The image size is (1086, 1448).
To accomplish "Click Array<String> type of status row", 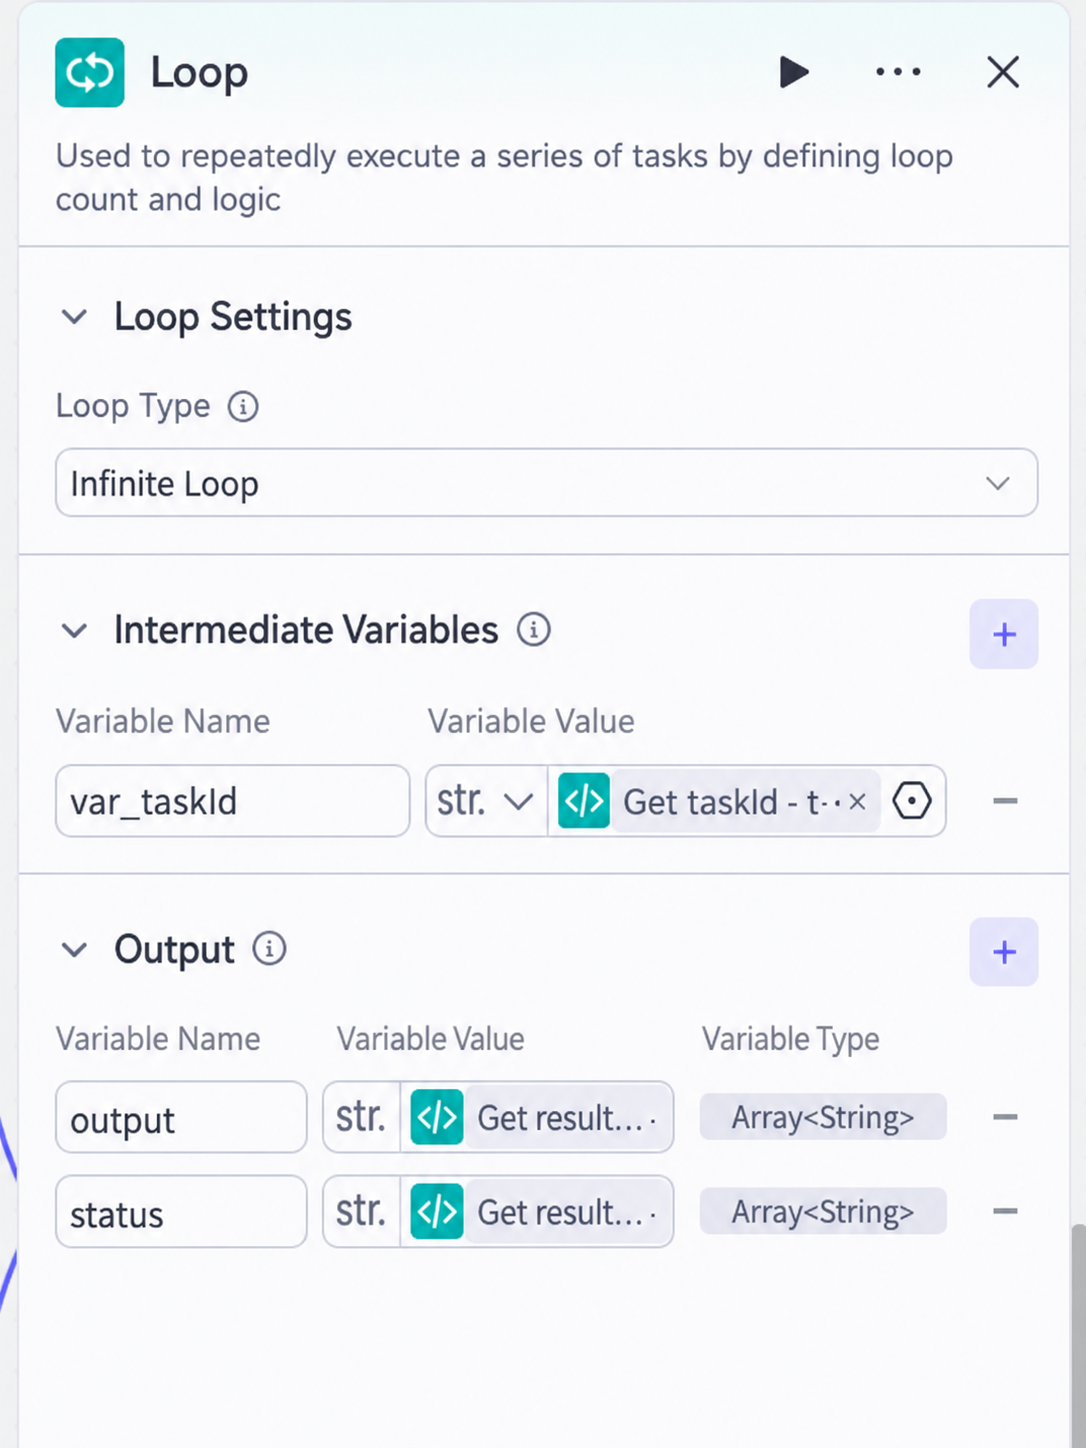I will click(823, 1211).
